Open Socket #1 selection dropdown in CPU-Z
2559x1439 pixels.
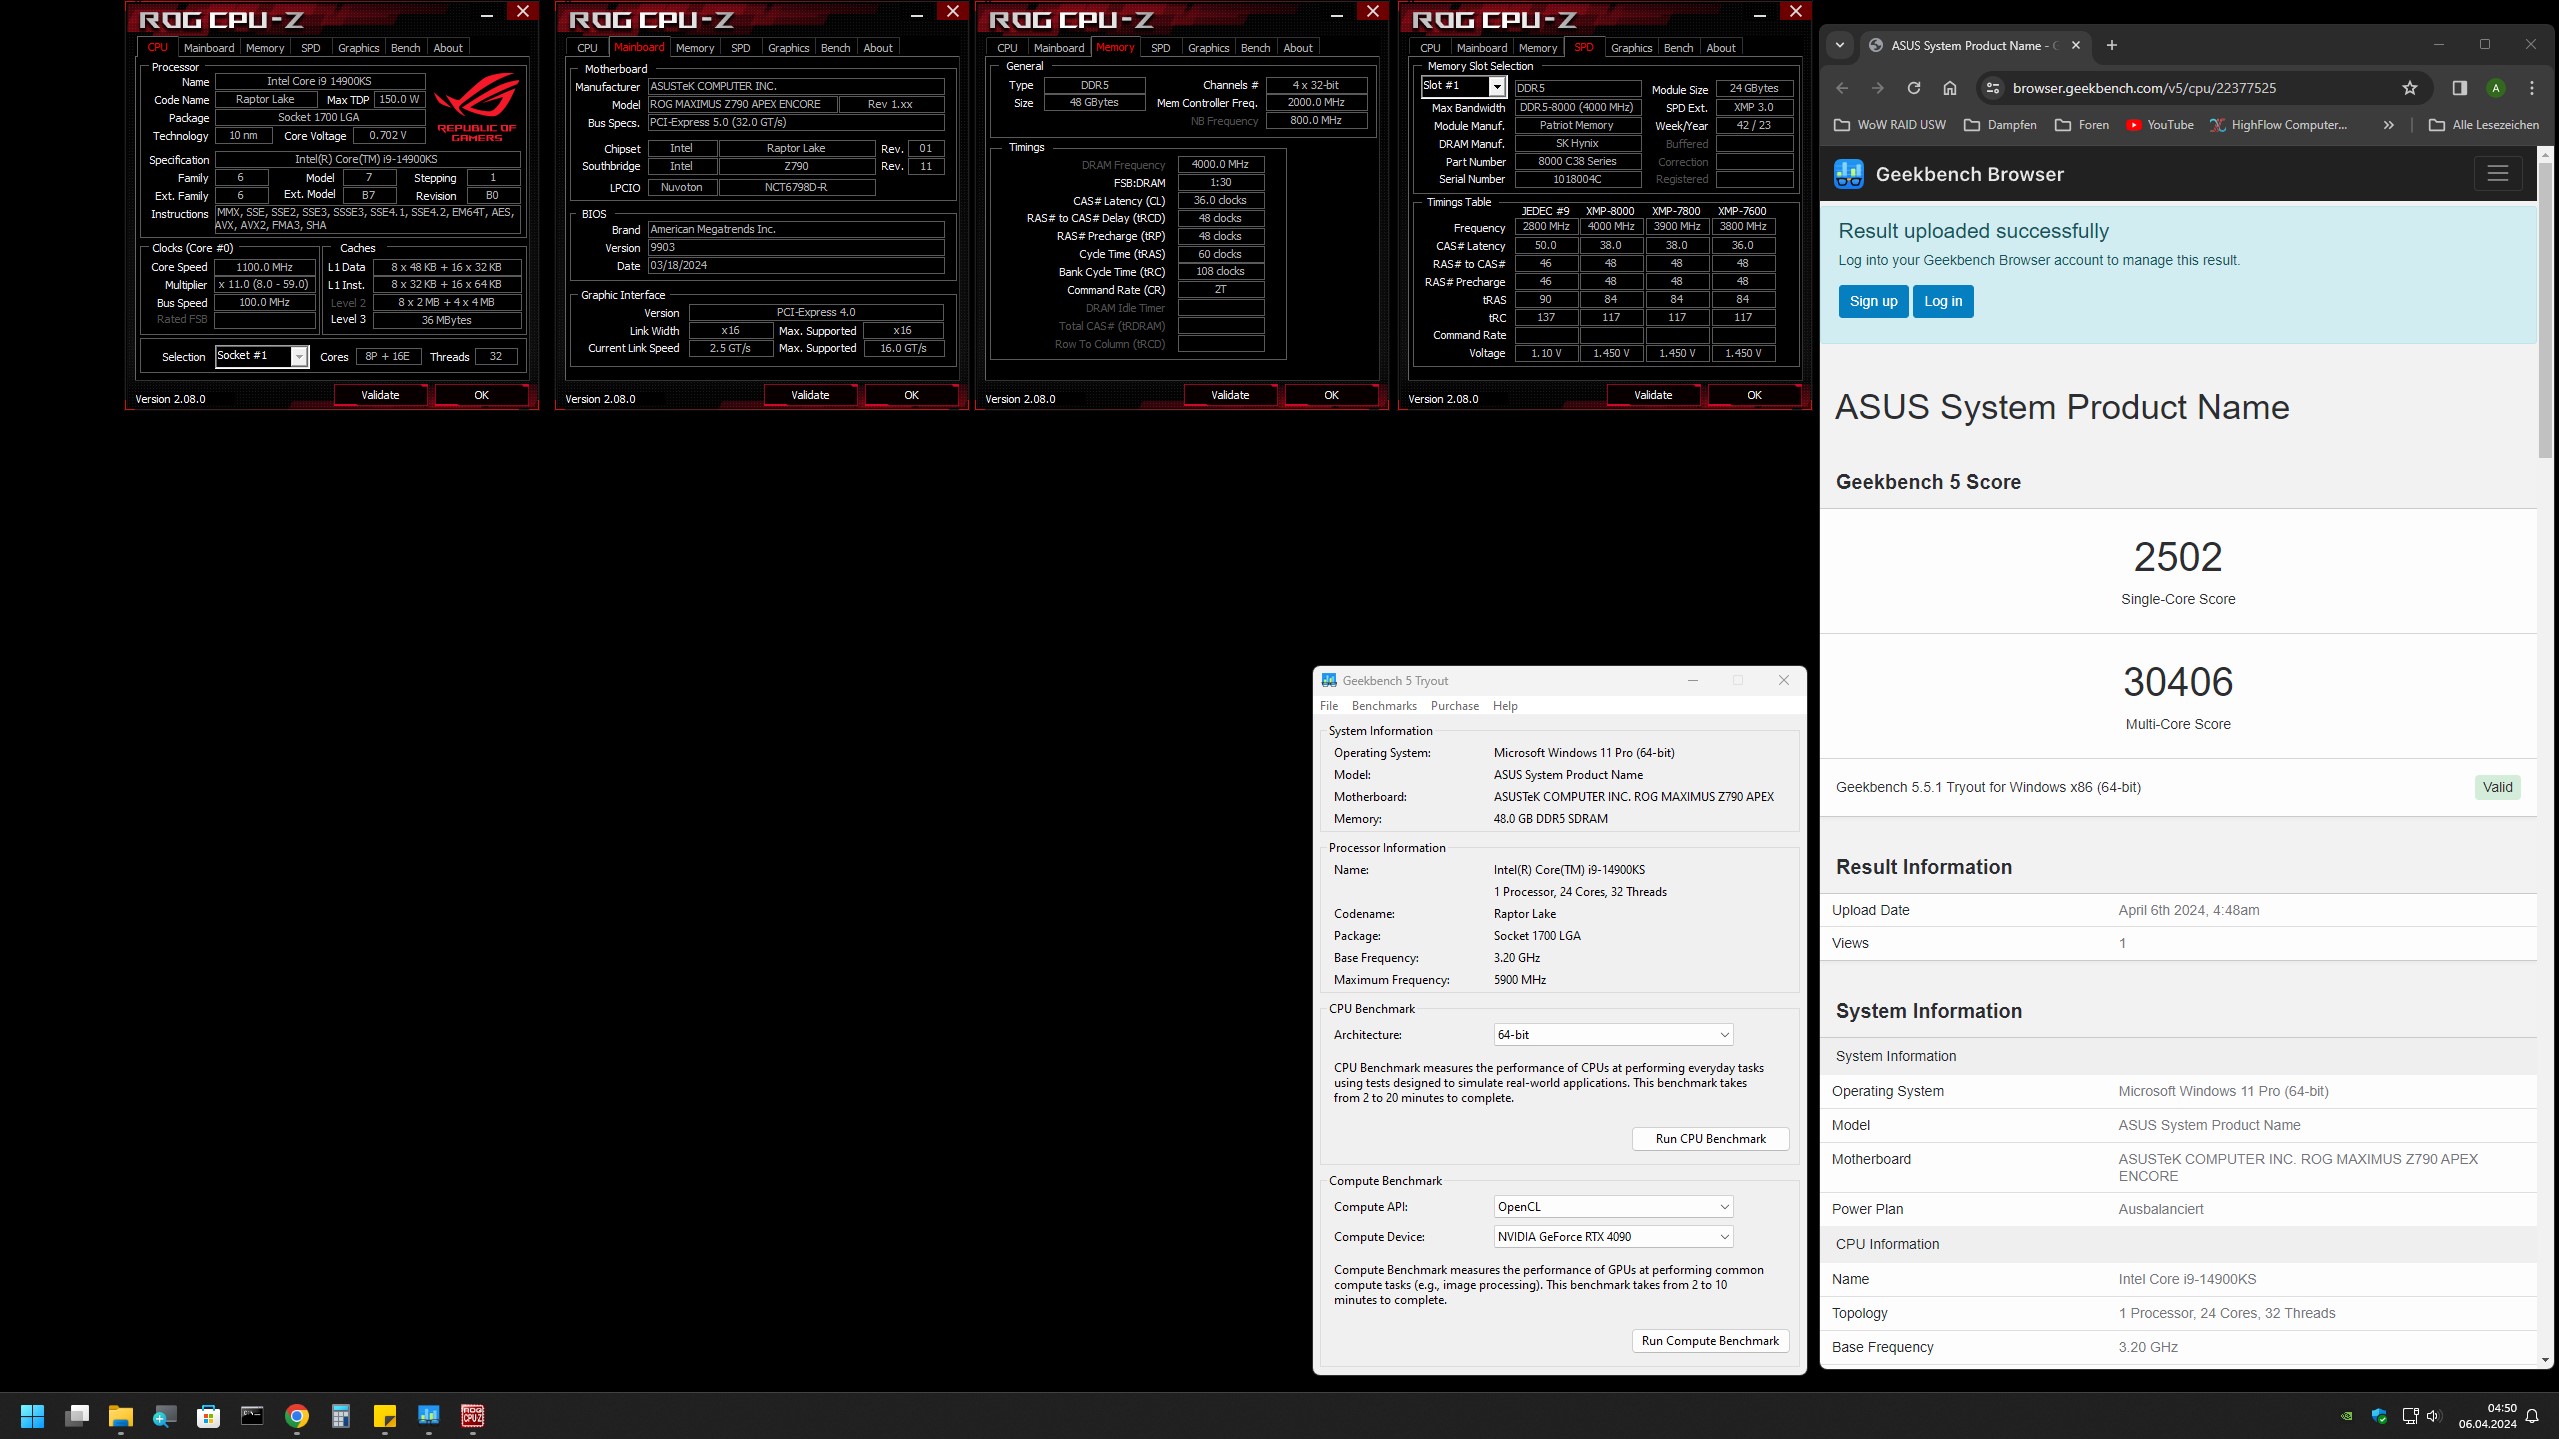[262, 356]
